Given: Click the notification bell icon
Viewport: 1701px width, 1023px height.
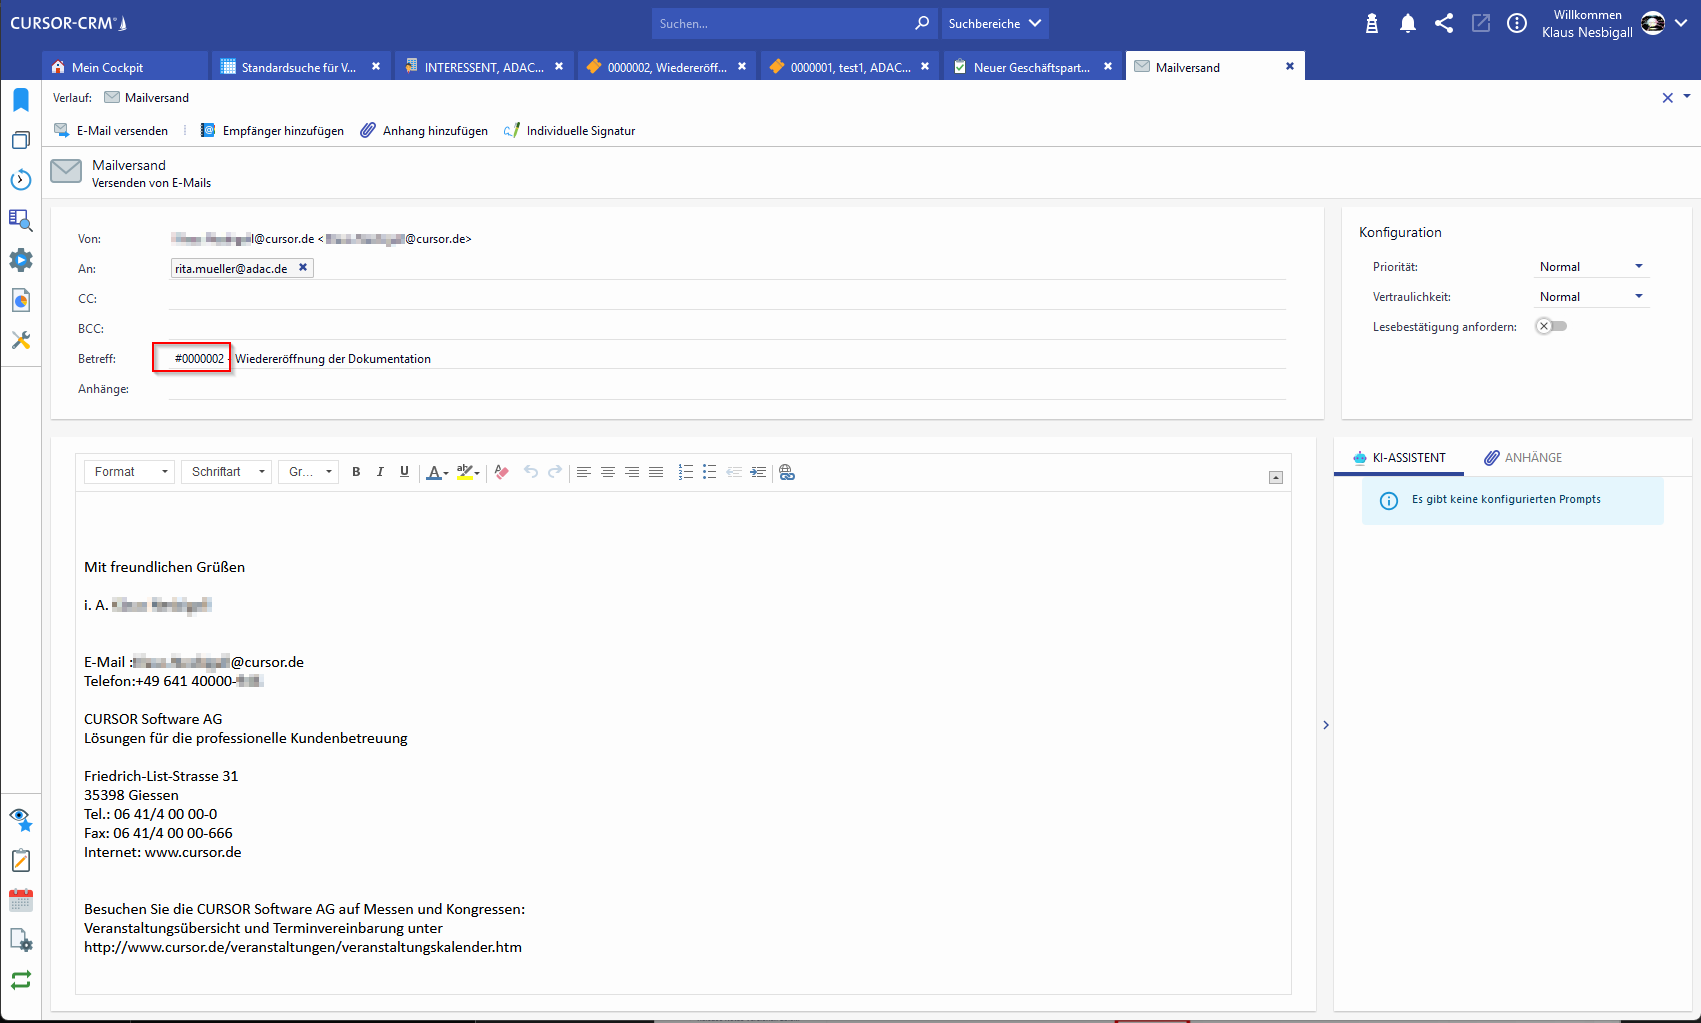Looking at the screenshot, I should (x=1408, y=24).
